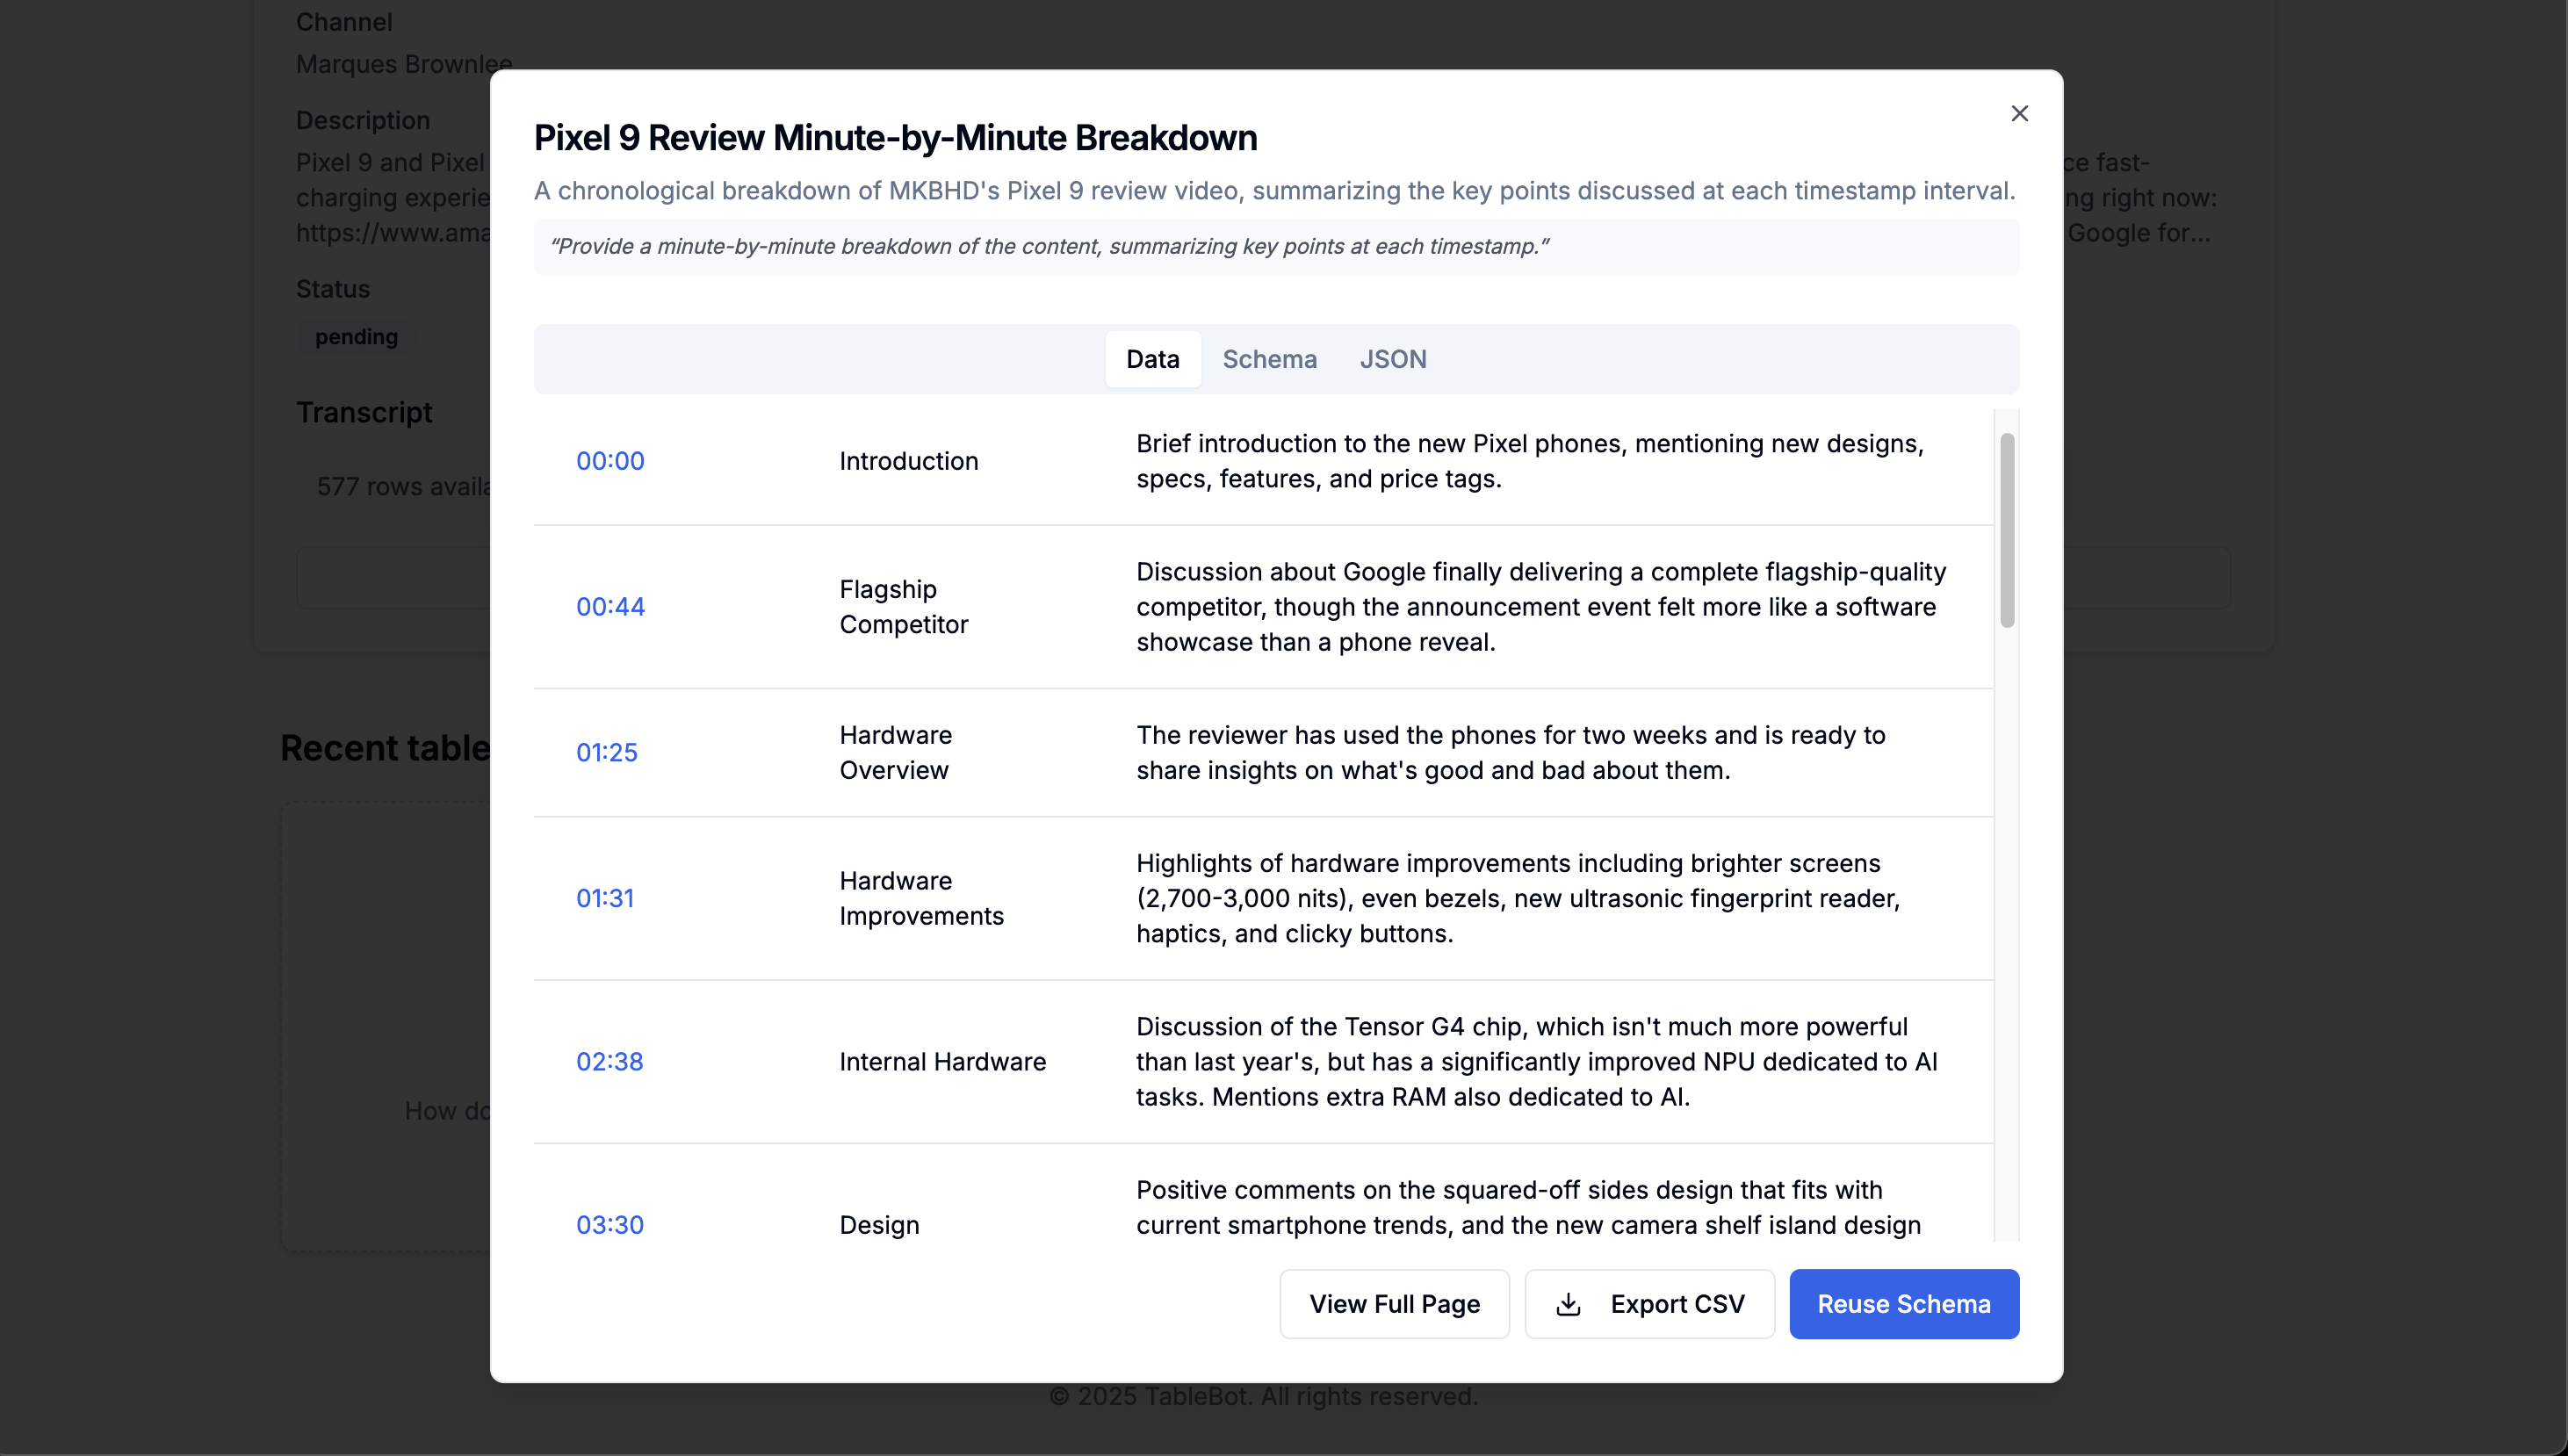The width and height of the screenshot is (2568, 1456).
Task: Click the table's vertical scrollbar thumb
Action: [2006, 530]
